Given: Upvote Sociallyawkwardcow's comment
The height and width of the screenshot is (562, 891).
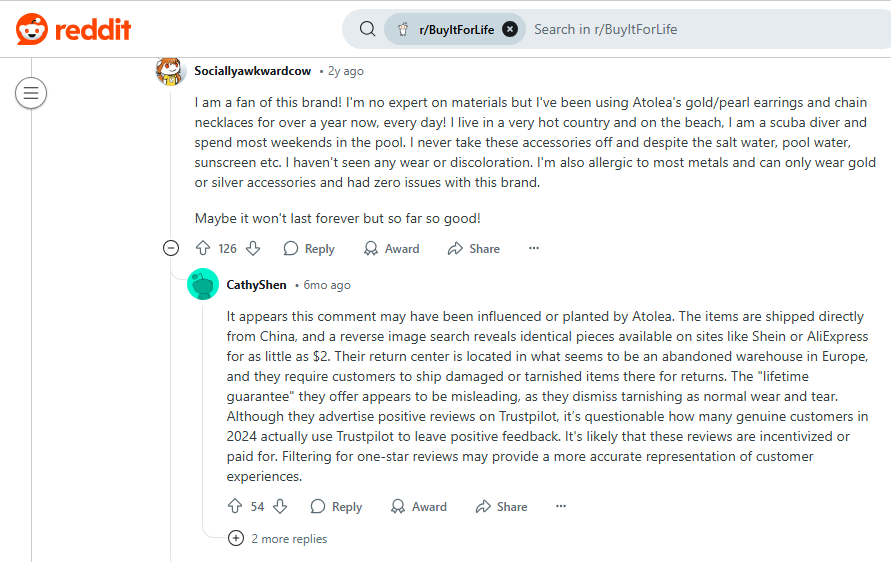Looking at the screenshot, I should (203, 248).
